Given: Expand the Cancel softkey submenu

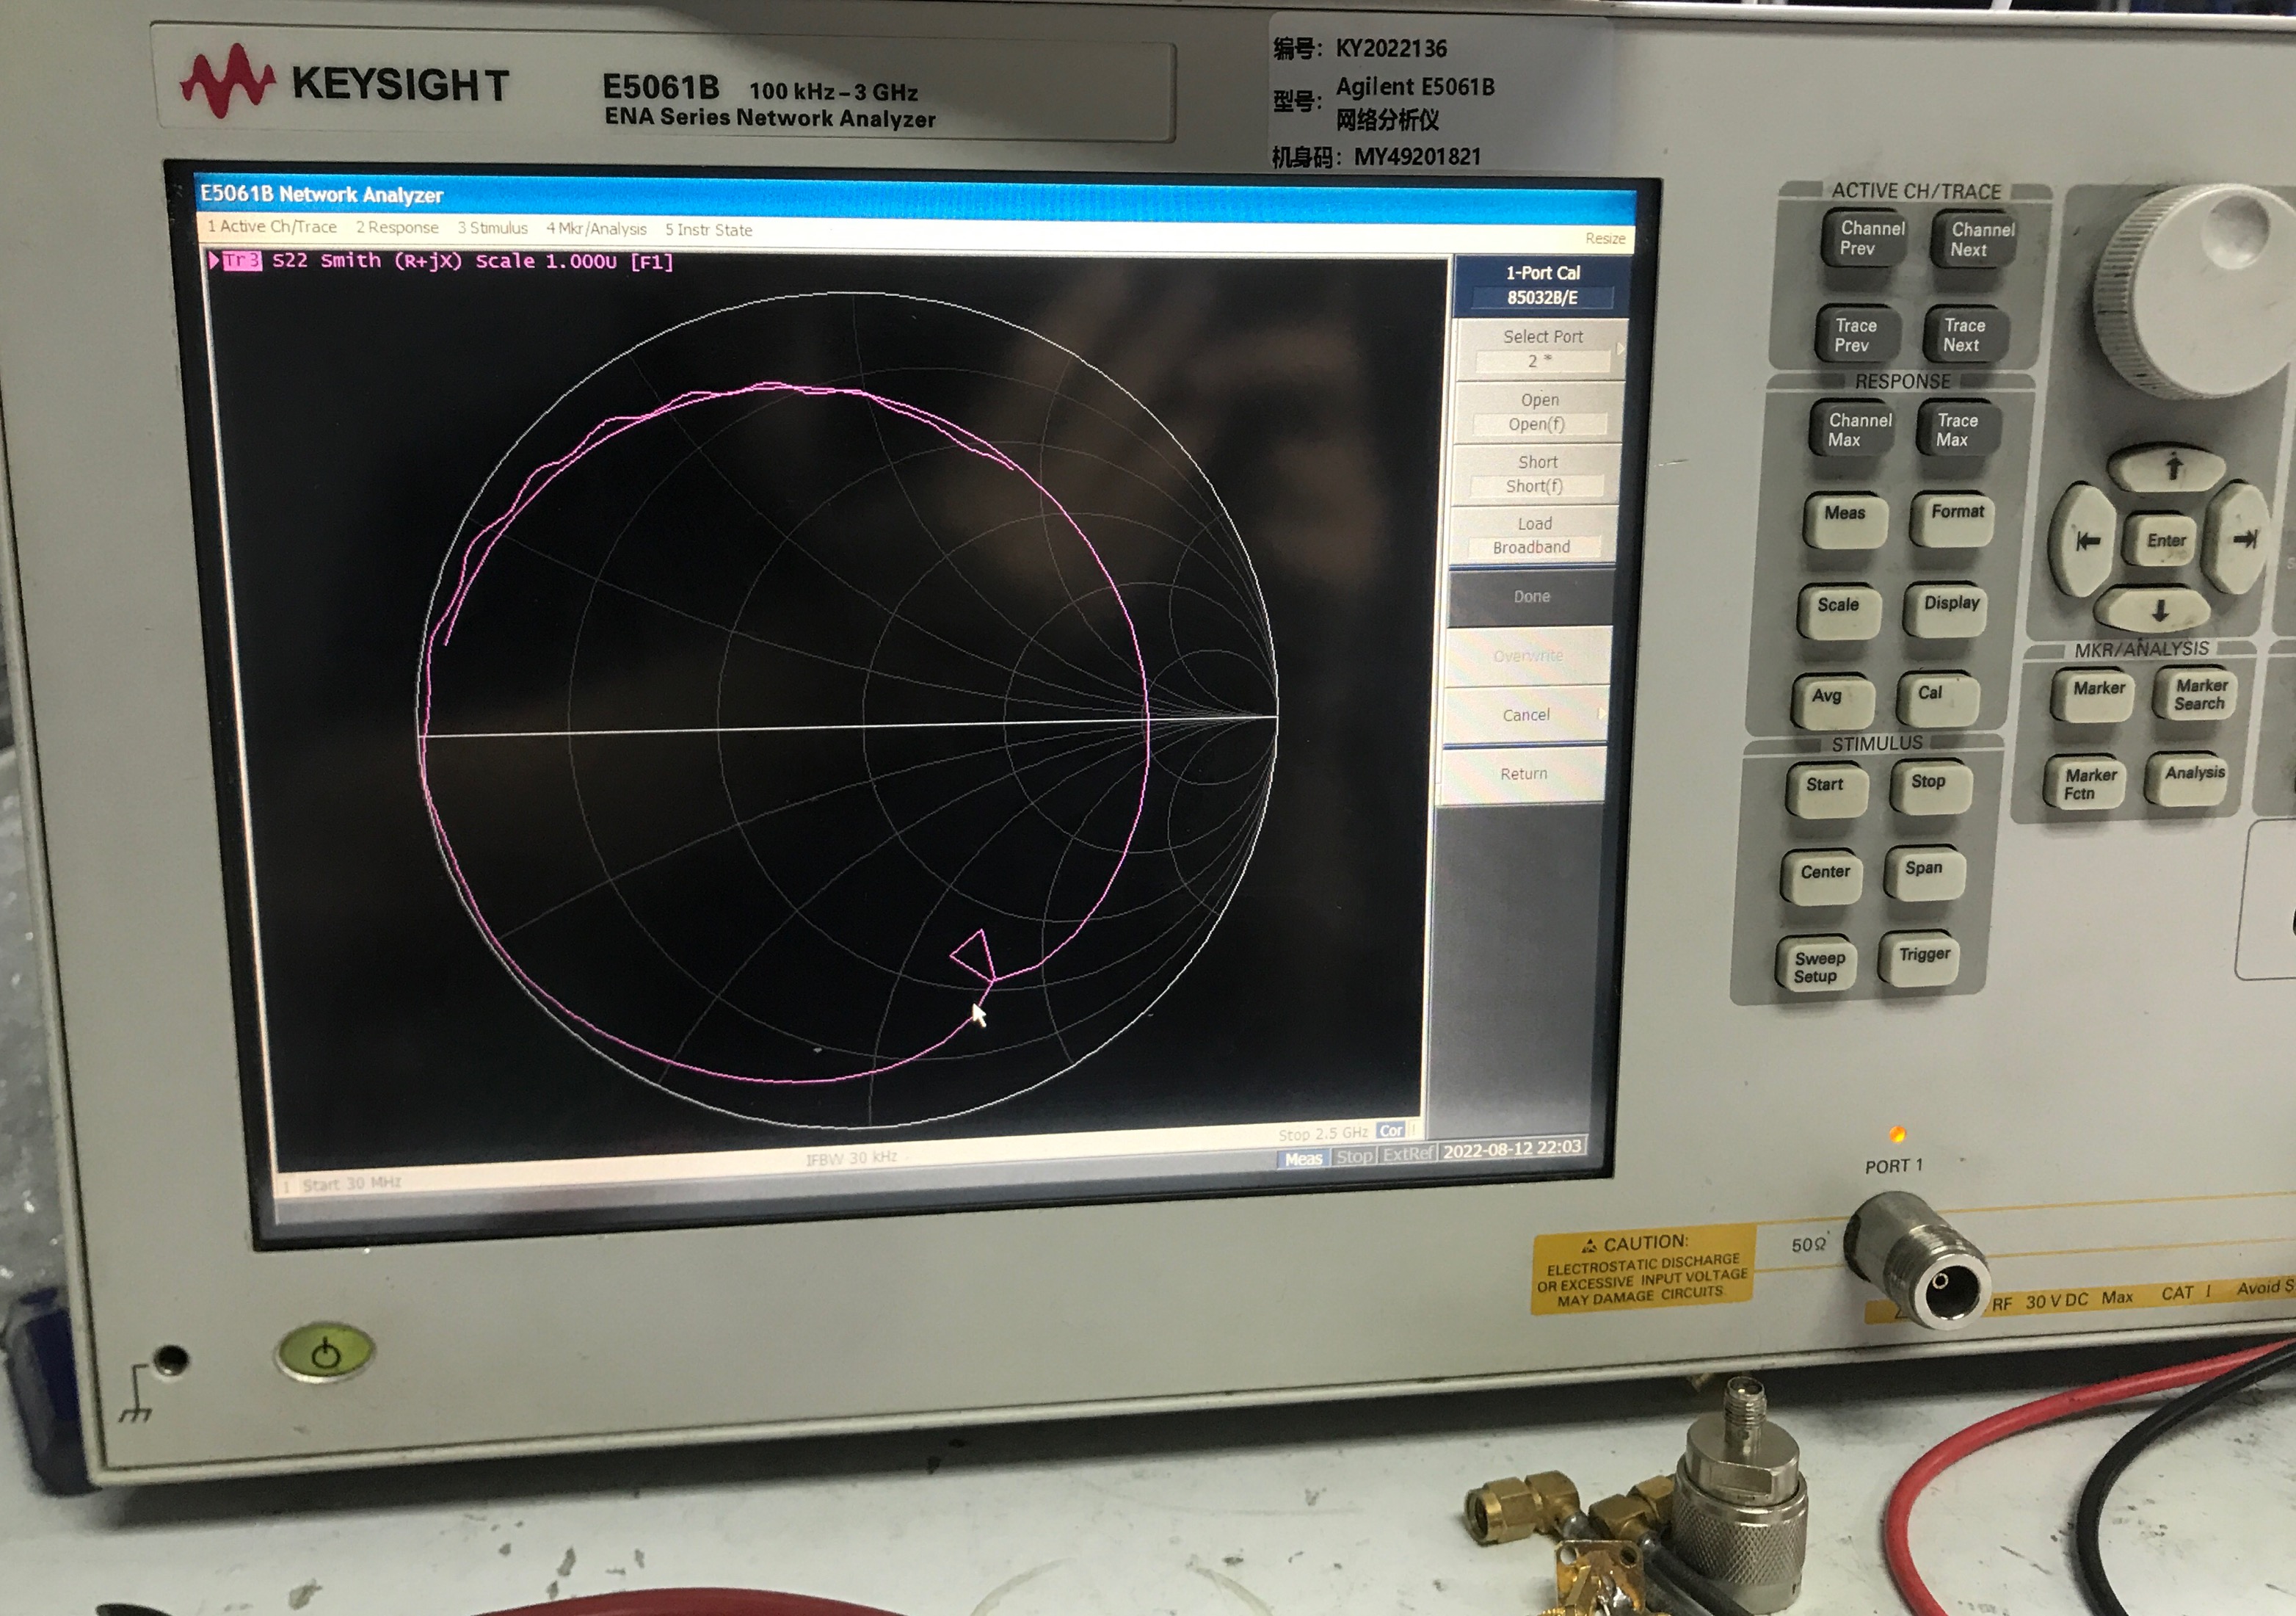Looking at the screenshot, I should (x=1526, y=715).
